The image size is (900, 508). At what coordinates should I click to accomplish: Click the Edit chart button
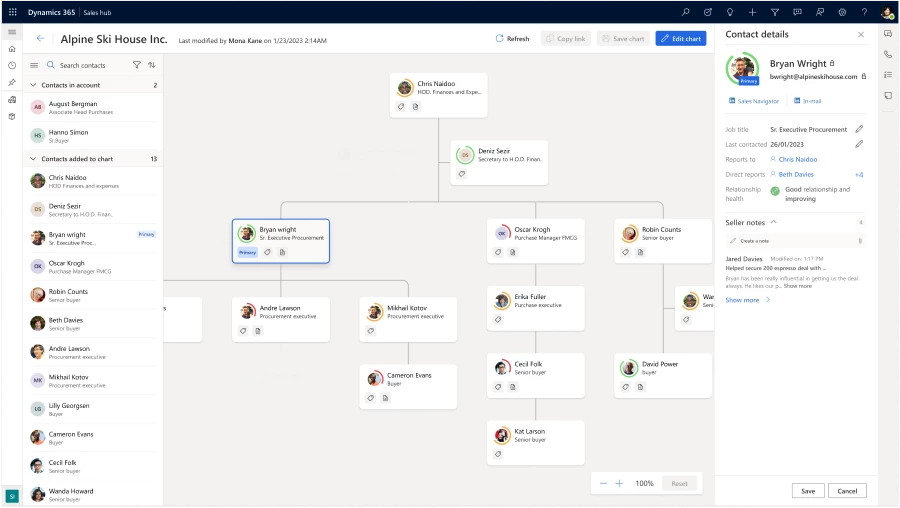point(680,38)
